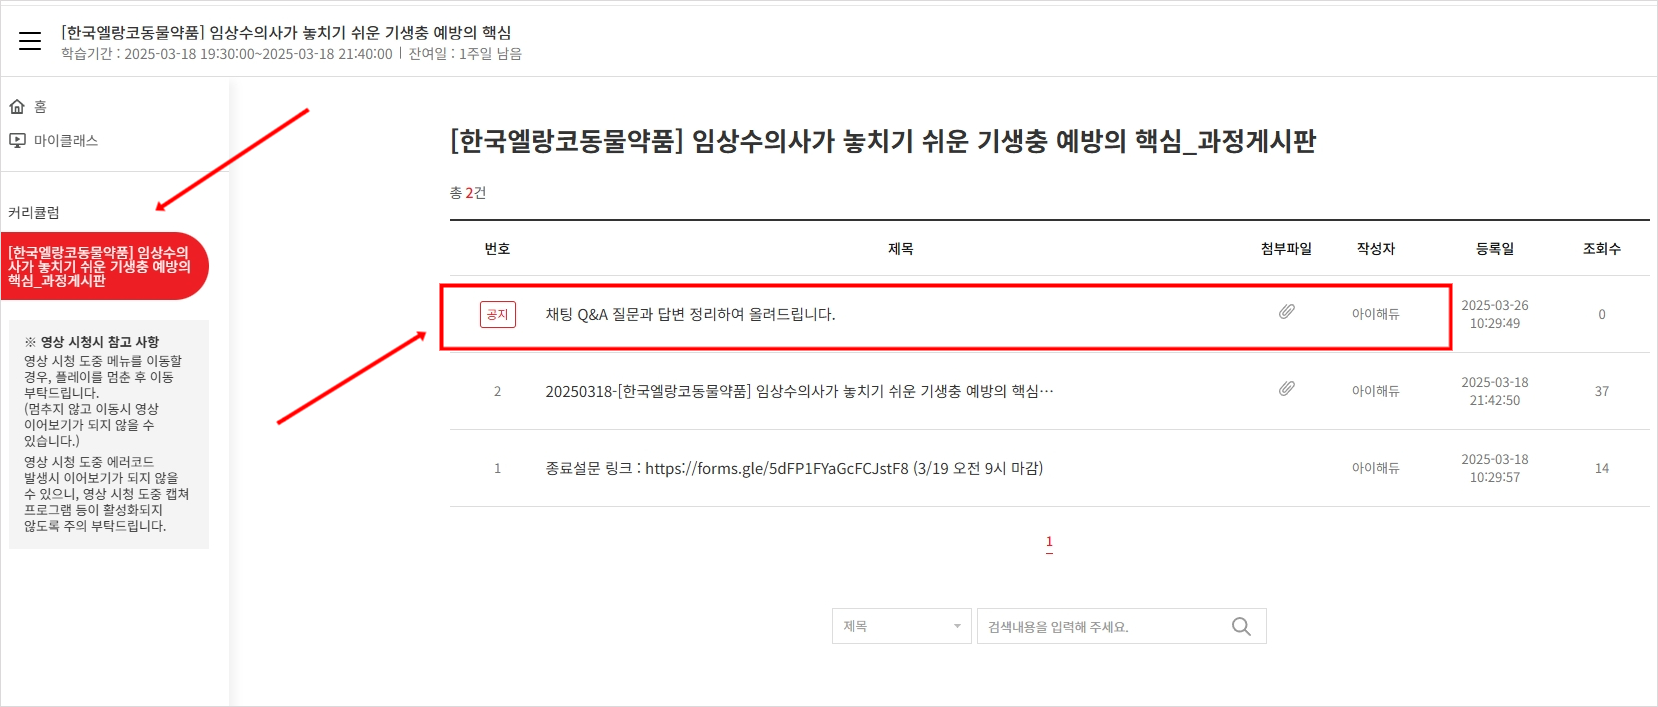Open the hamburger menu icon

[x=30, y=41]
